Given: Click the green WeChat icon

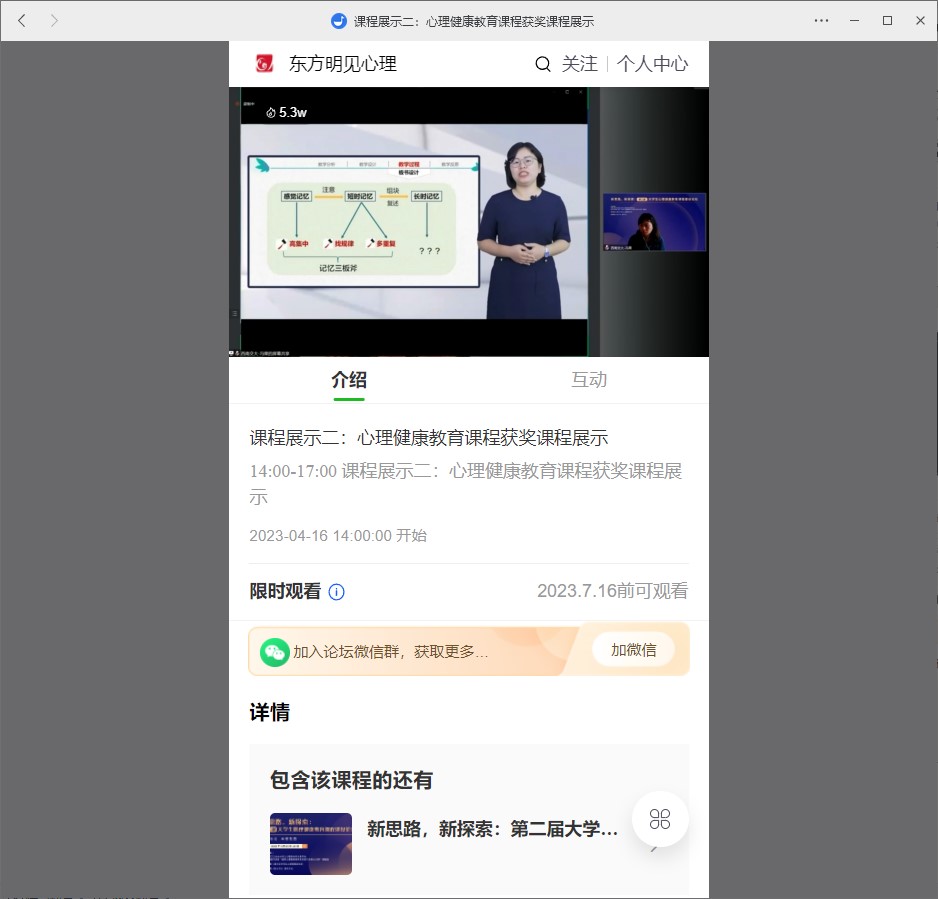Looking at the screenshot, I should [x=275, y=652].
